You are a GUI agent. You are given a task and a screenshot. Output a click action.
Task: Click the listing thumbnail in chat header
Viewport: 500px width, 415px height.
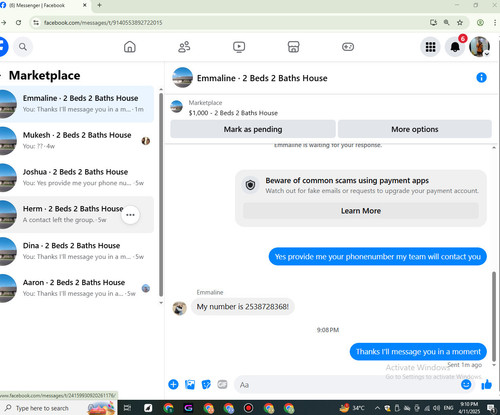pyautogui.click(x=182, y=78)
